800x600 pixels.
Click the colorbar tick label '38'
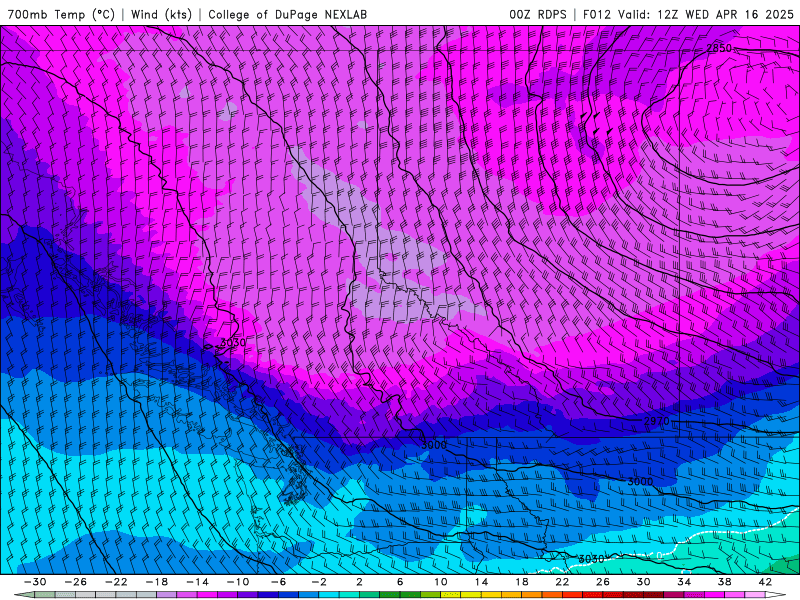[724, 582]
